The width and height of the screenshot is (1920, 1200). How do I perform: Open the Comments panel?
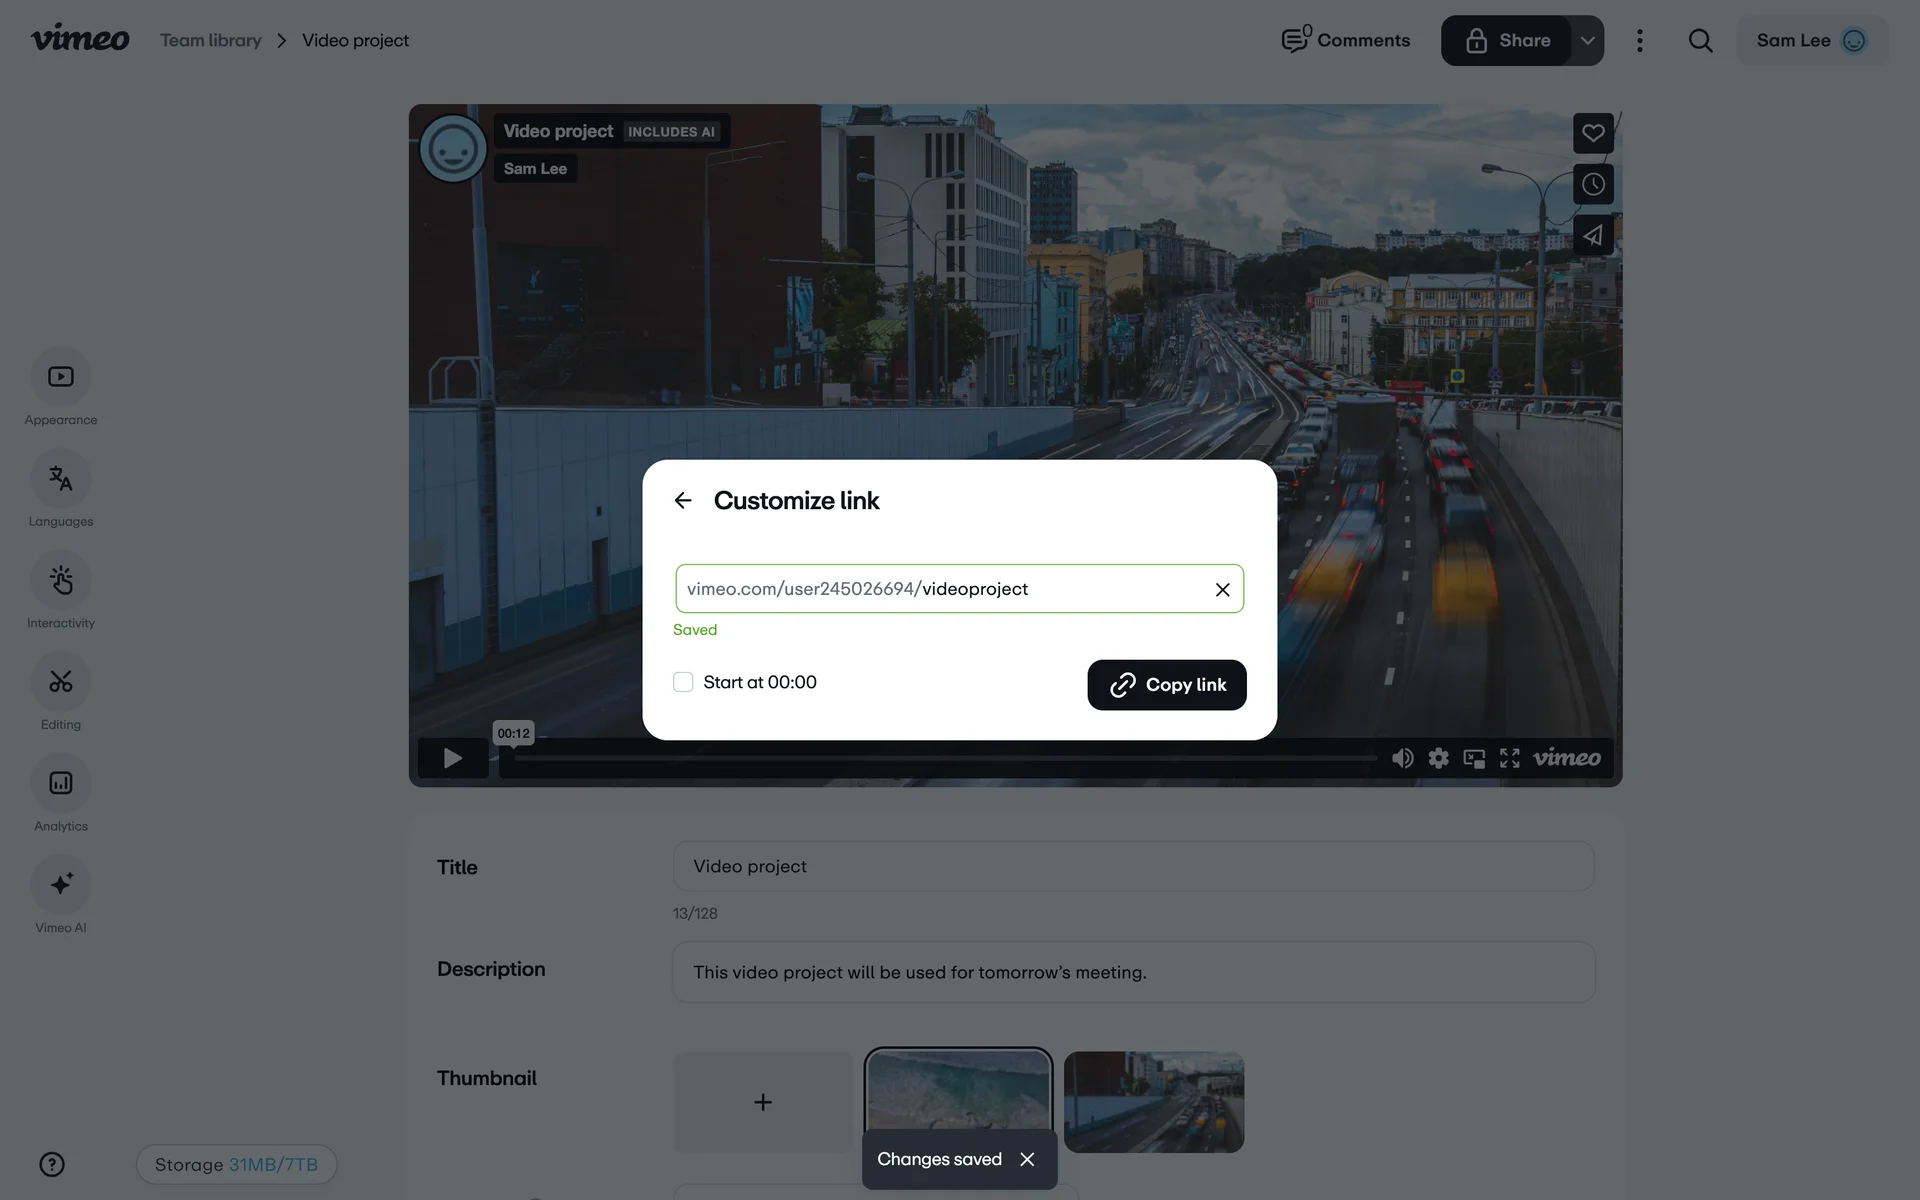pos(1346,41)
